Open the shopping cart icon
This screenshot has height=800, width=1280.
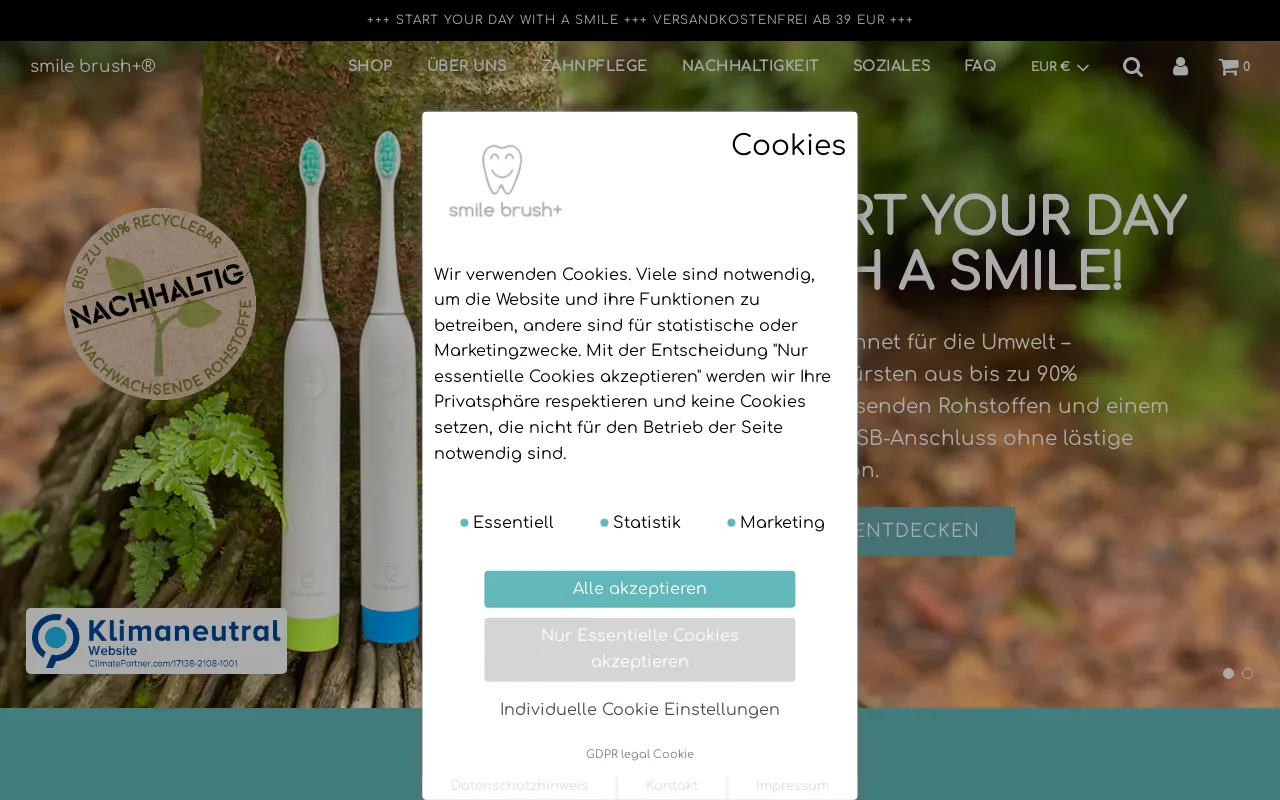click(x=1234, y=67)
